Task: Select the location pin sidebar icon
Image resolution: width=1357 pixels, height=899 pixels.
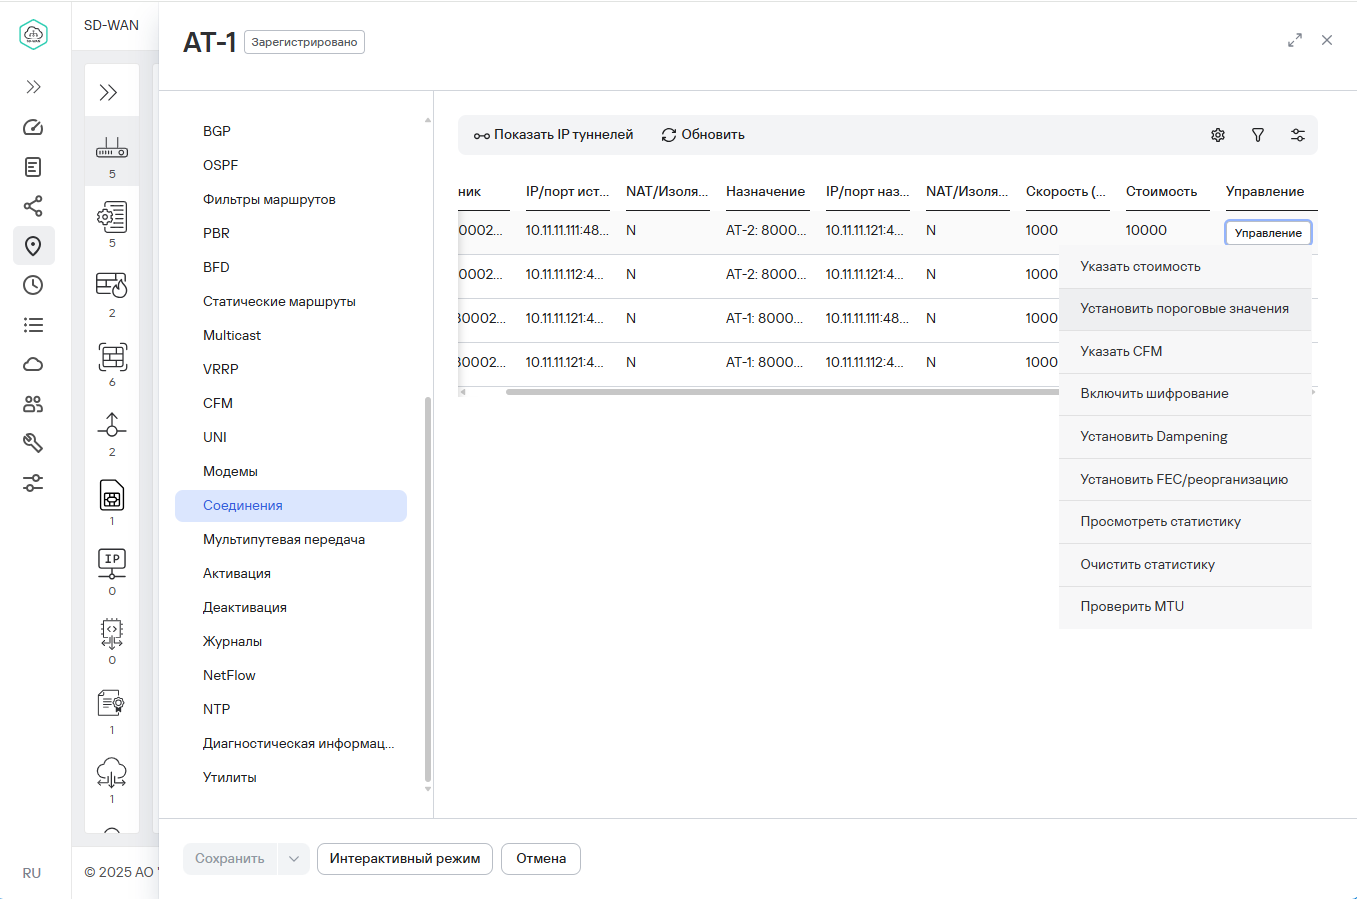Action: (33, 246)
